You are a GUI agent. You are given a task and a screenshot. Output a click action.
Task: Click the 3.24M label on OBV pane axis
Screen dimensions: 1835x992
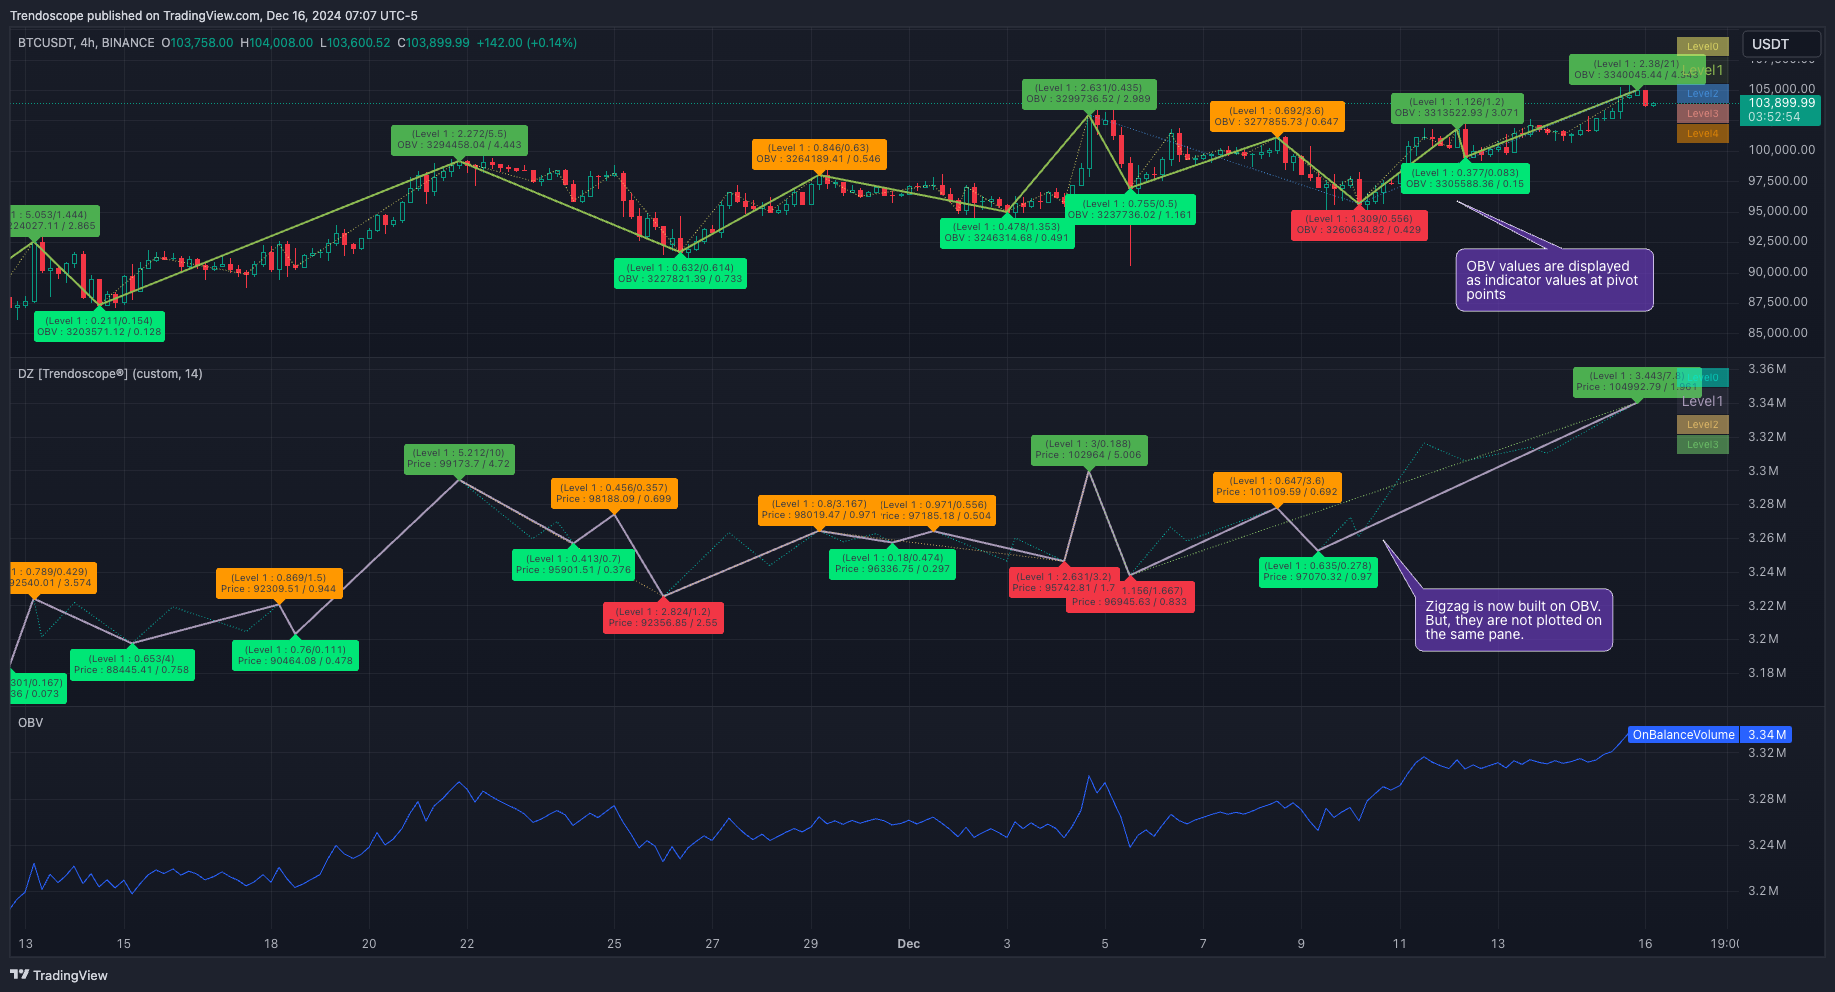click(1767, 845)
